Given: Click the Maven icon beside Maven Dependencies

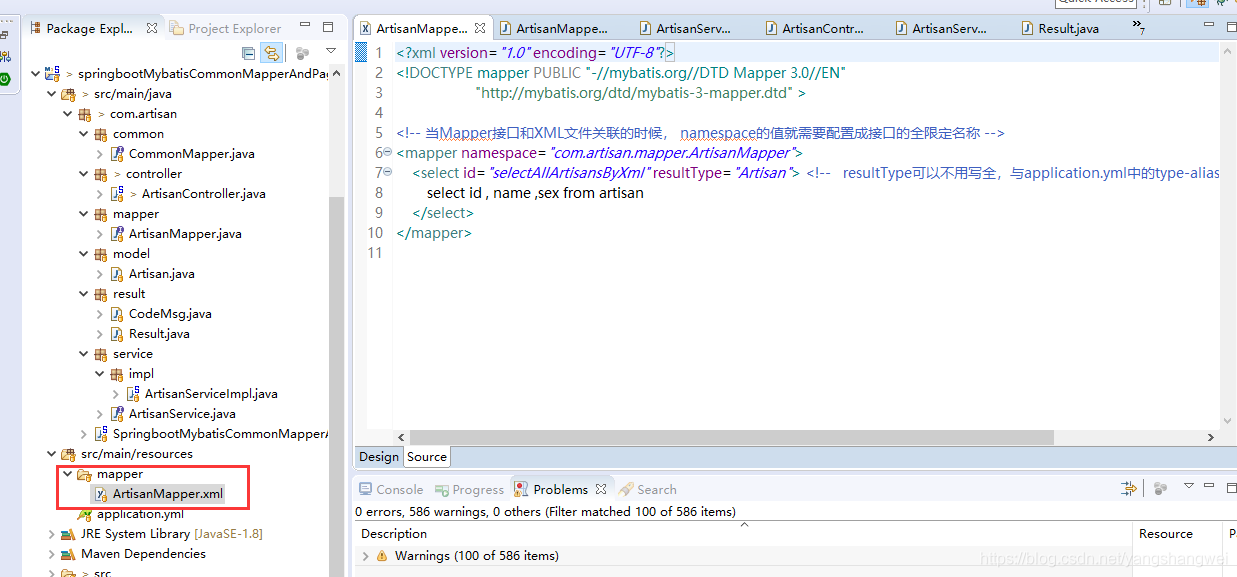Looking at the screenshot, I should (x=66, y=553).
